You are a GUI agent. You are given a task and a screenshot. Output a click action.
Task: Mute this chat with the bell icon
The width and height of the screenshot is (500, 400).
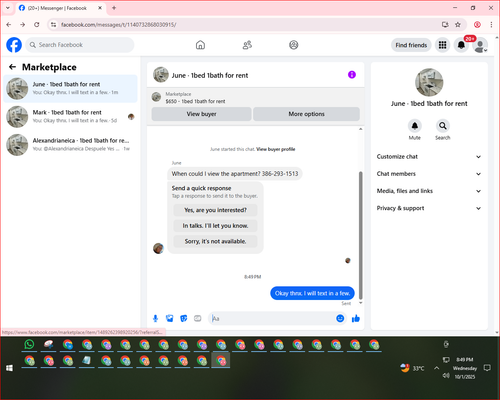tap(415, 126)
